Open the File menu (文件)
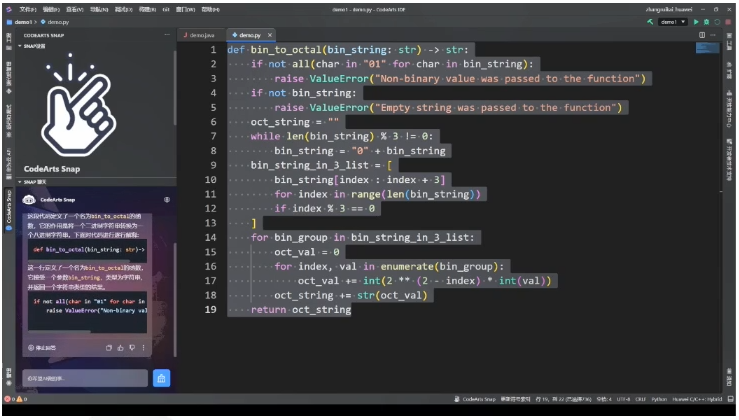 [27, 9]
